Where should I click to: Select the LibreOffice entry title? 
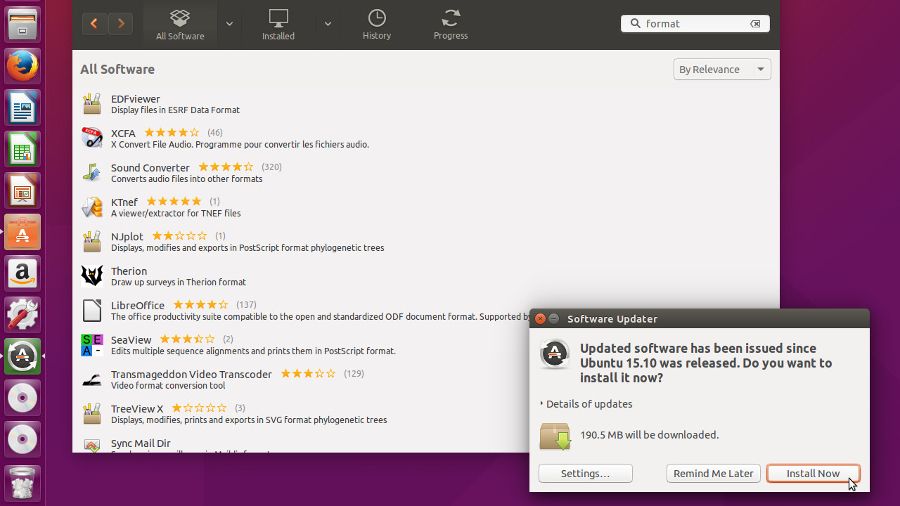click(x=137, y=305)
